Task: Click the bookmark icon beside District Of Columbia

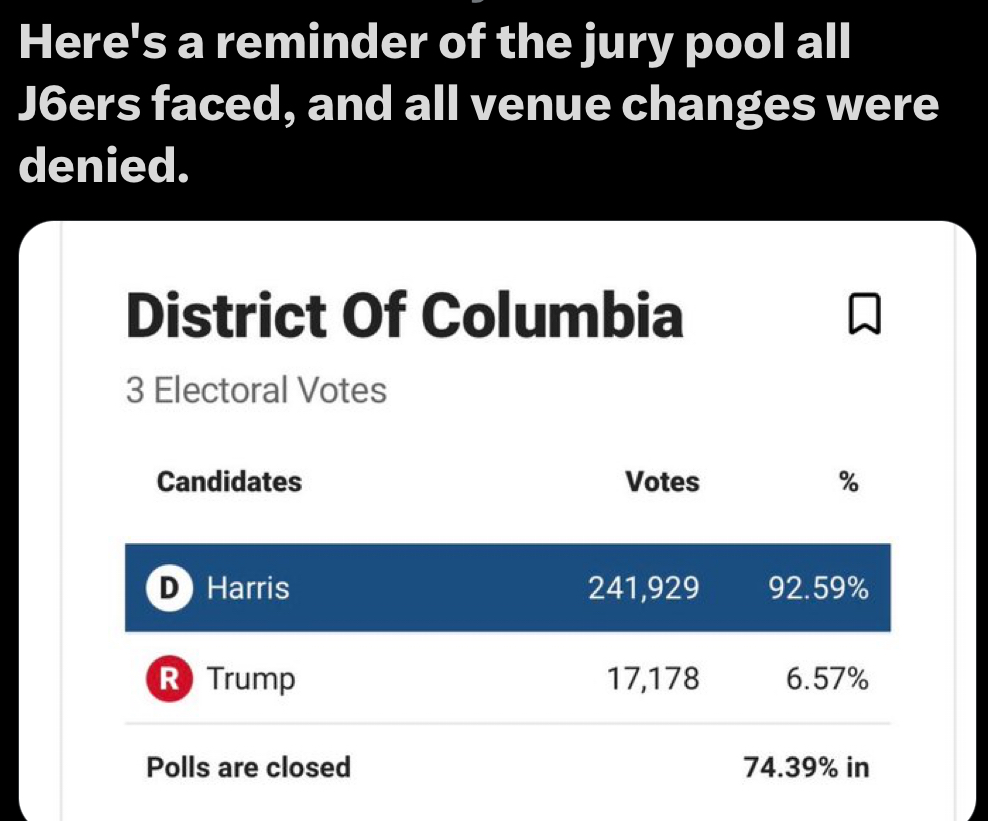Action: tap(864, 313)
